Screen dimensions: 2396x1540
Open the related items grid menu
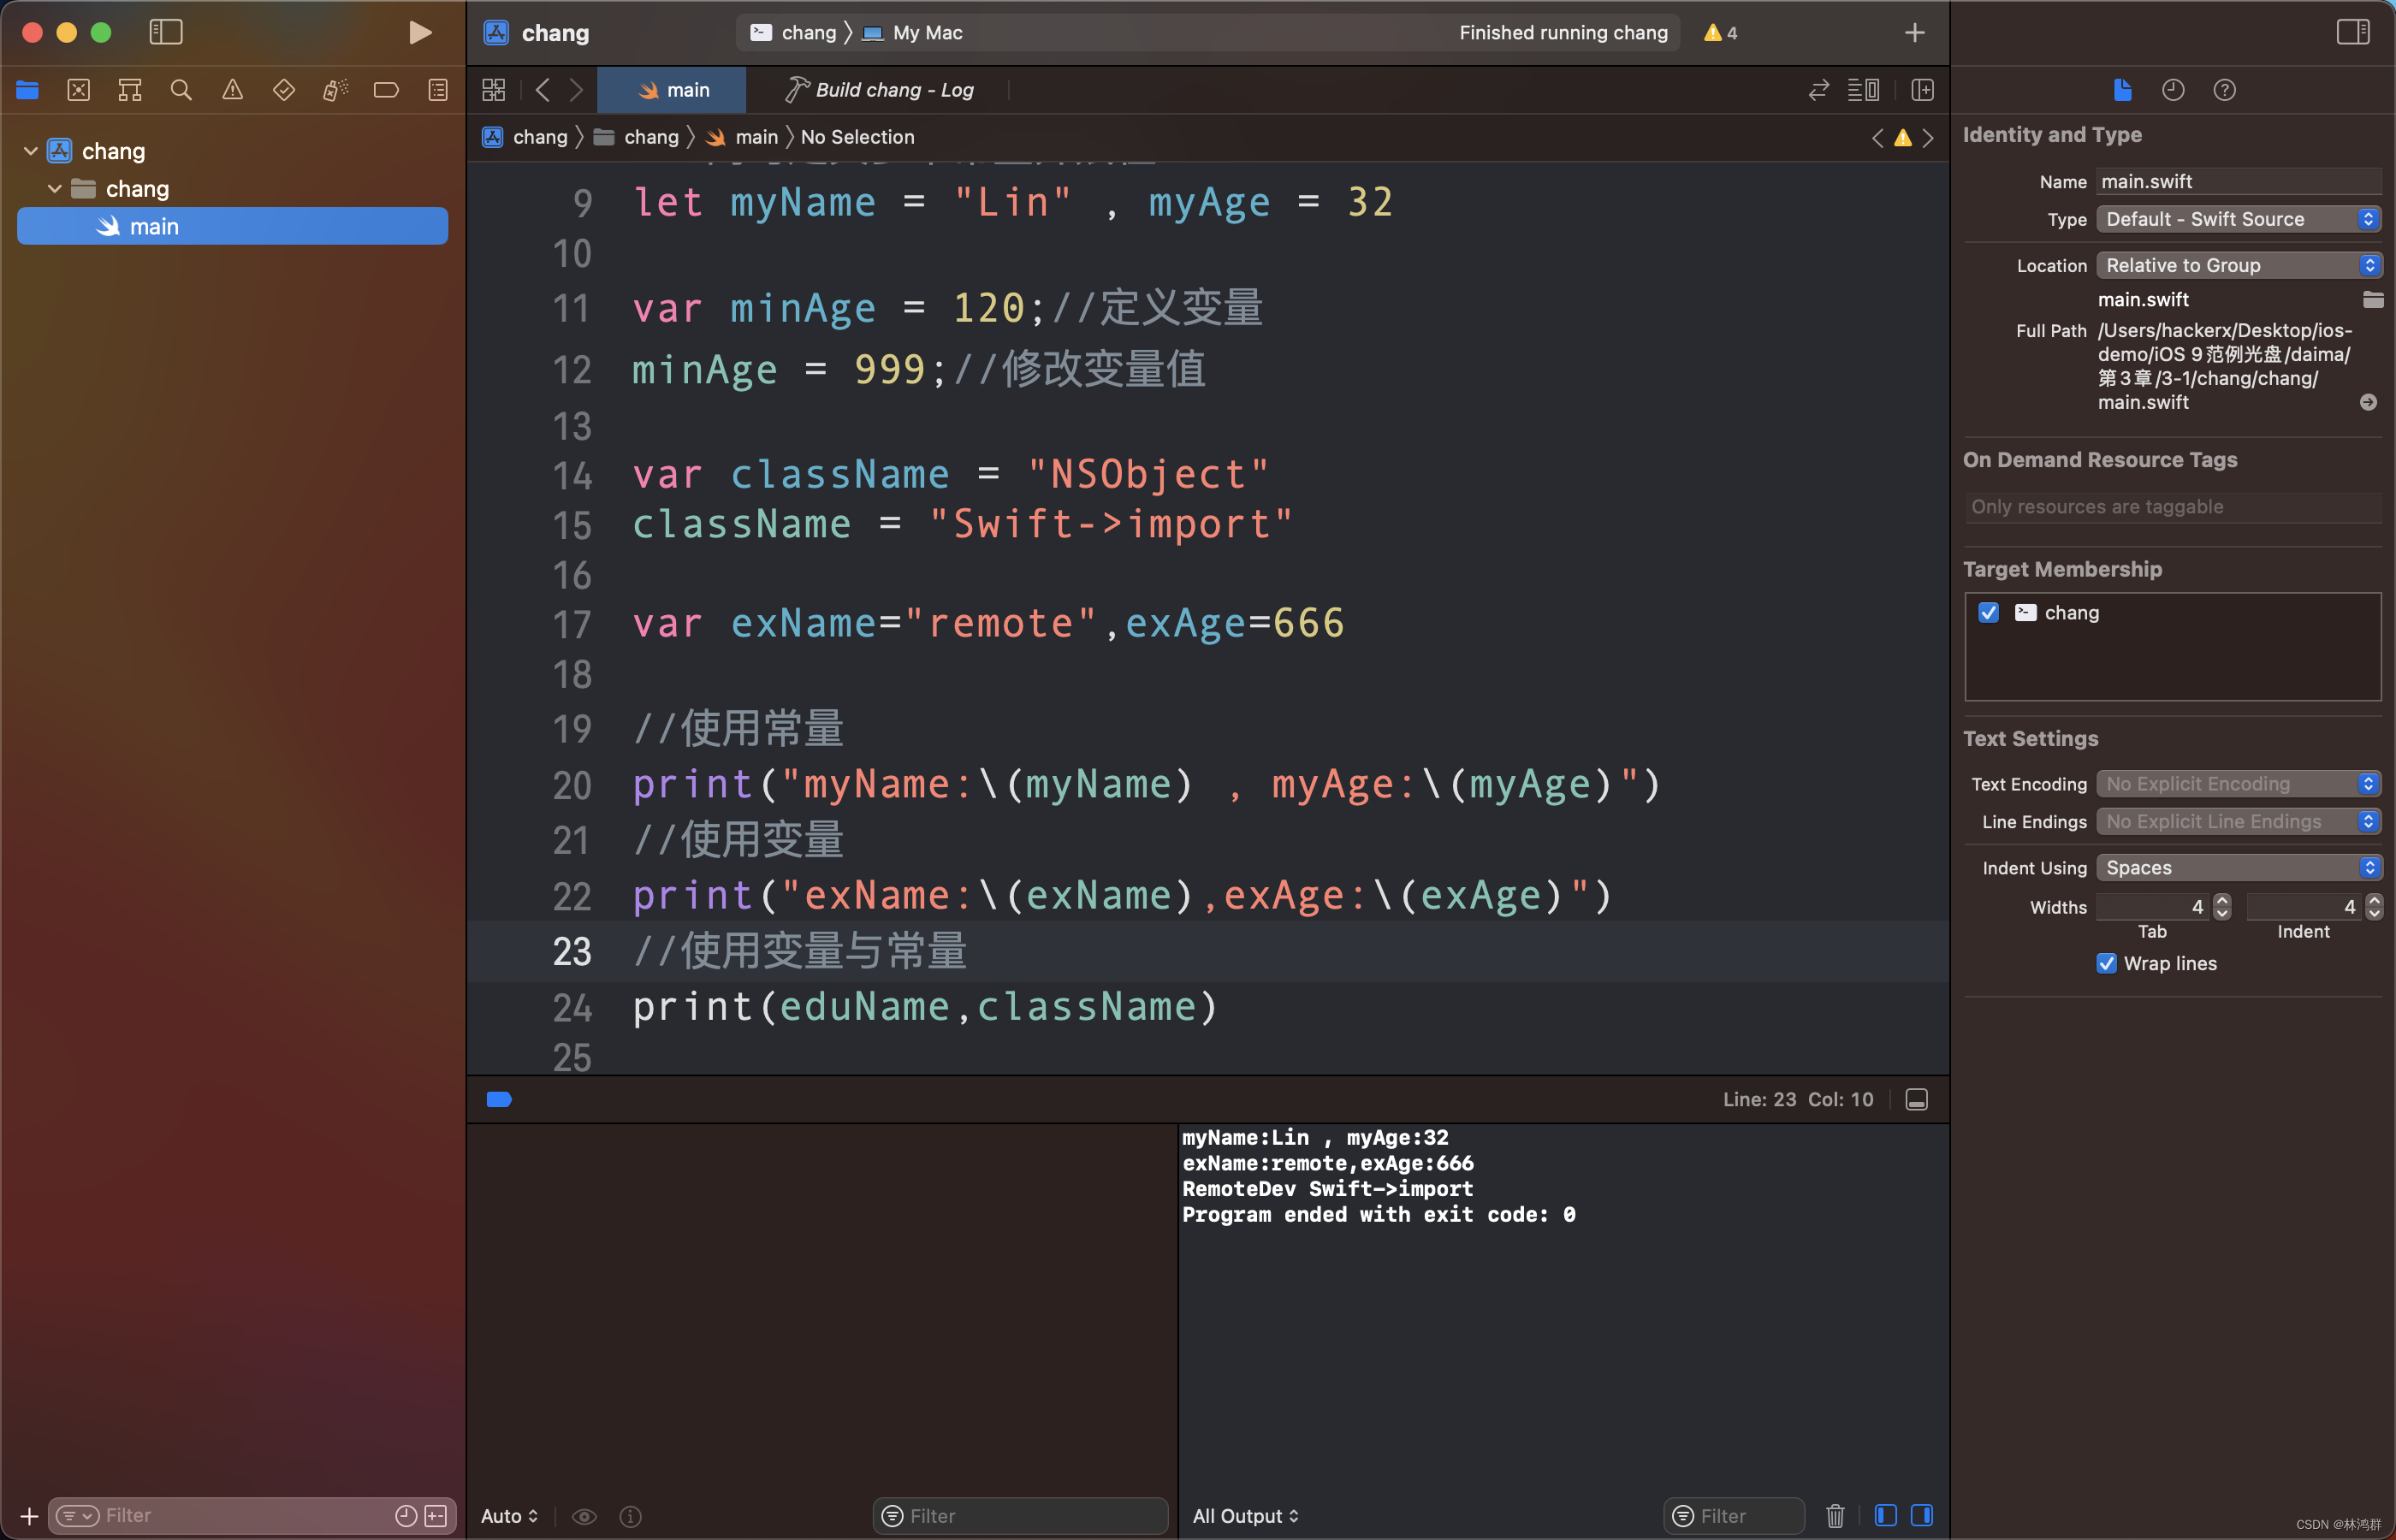click(x=494, y=90)
